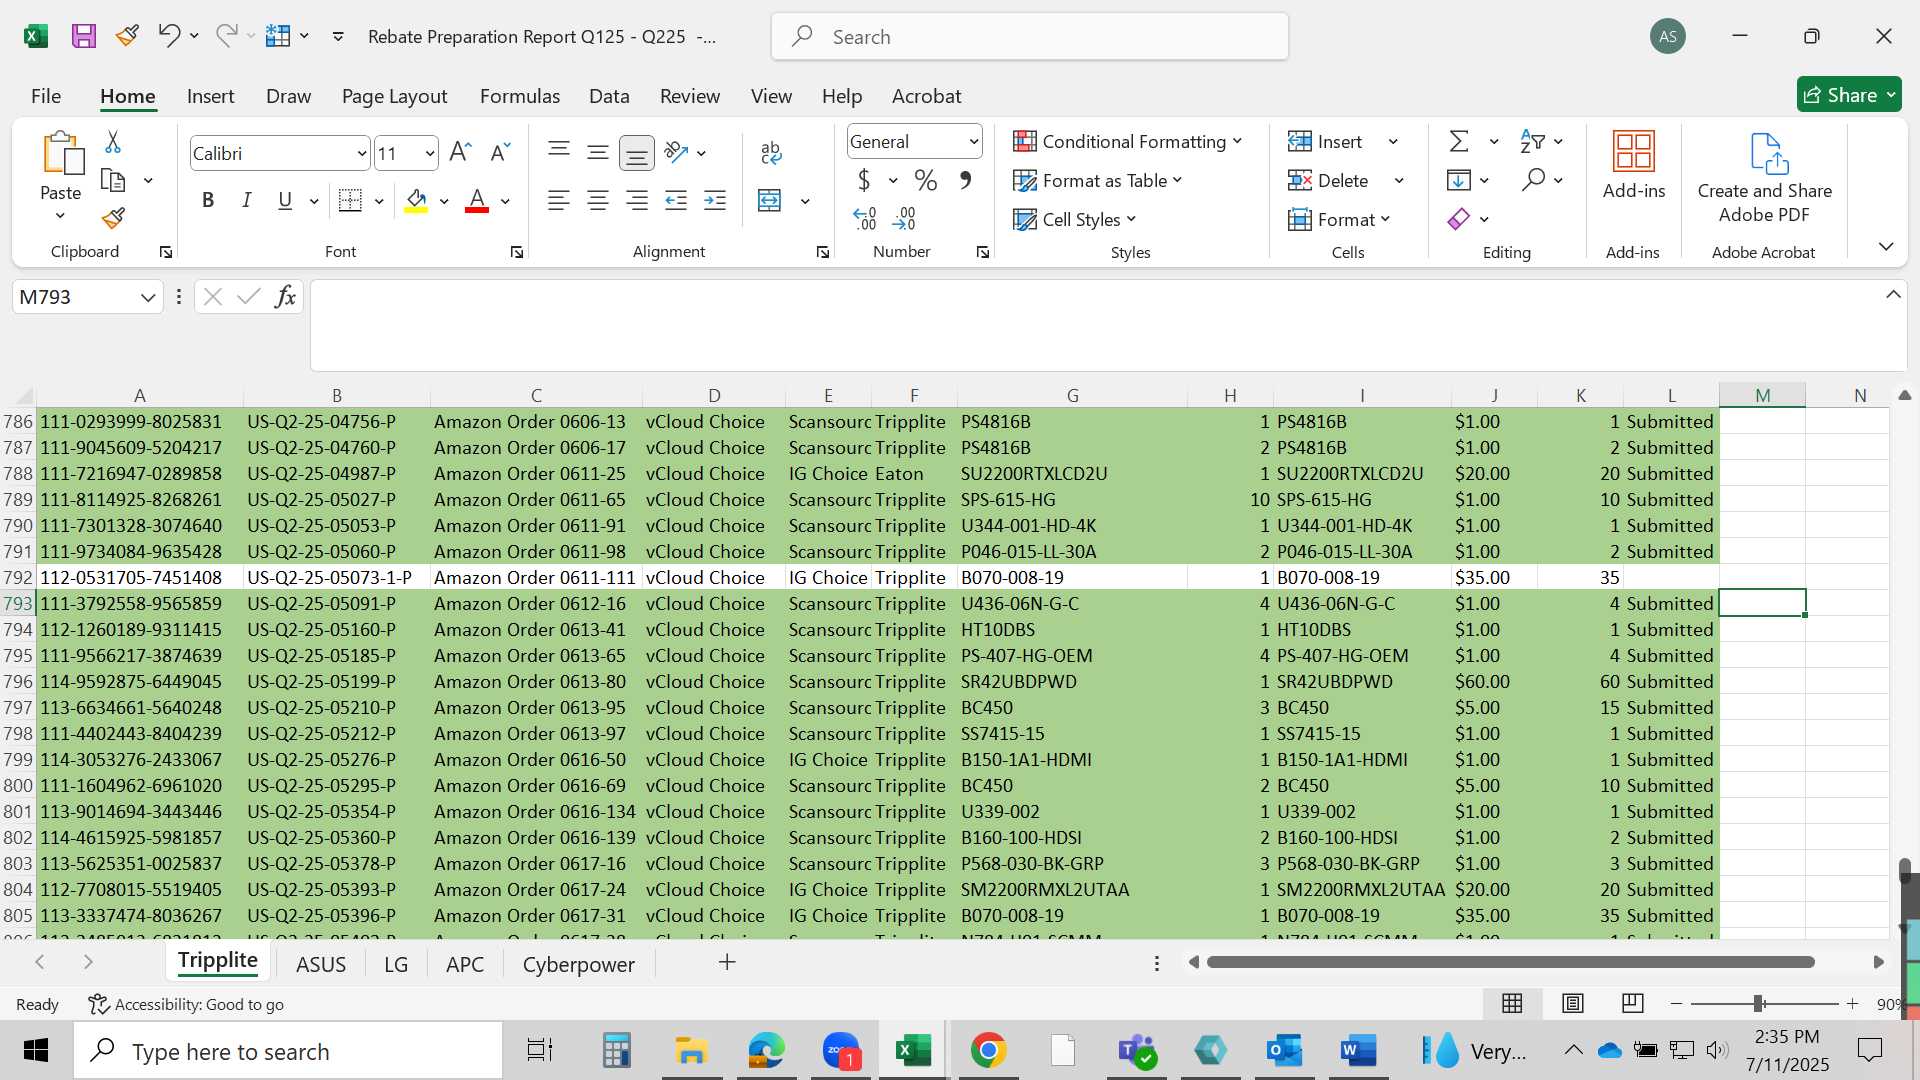The image size is (1920, 1080).
Task: Open the File menu
Action: [x=46, y=96]
